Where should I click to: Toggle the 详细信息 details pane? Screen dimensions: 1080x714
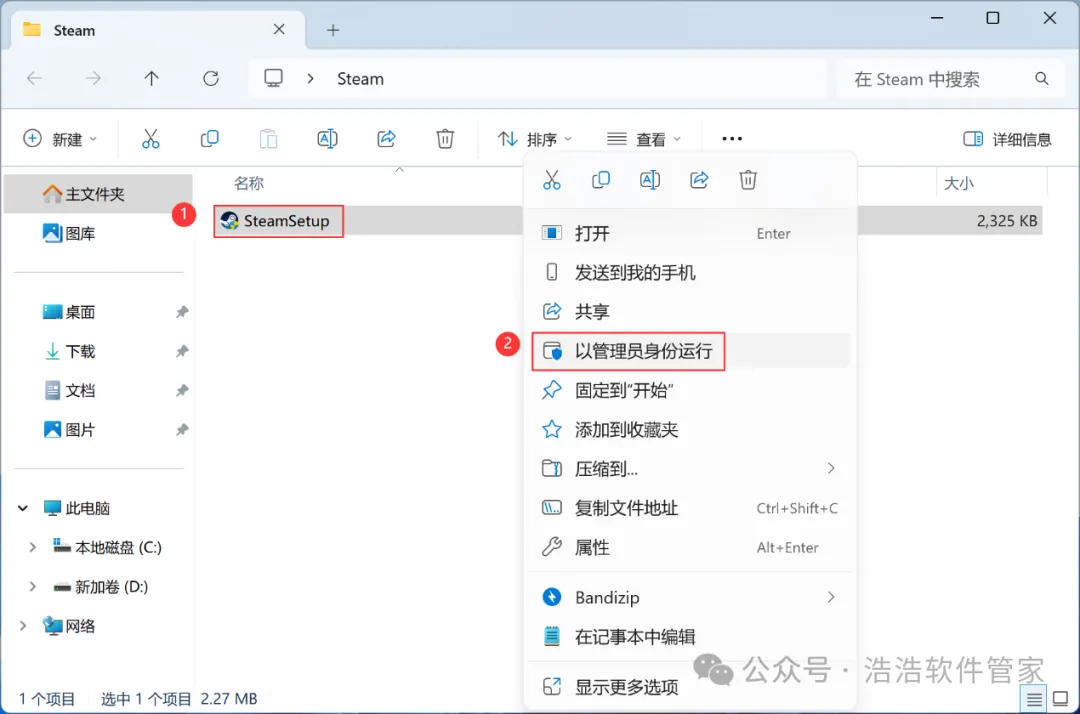coord(1007,139)
